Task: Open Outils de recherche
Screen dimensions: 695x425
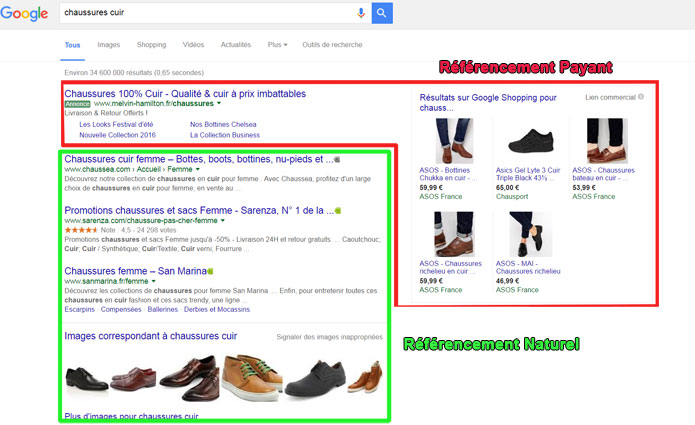Action: pos(332,45)
